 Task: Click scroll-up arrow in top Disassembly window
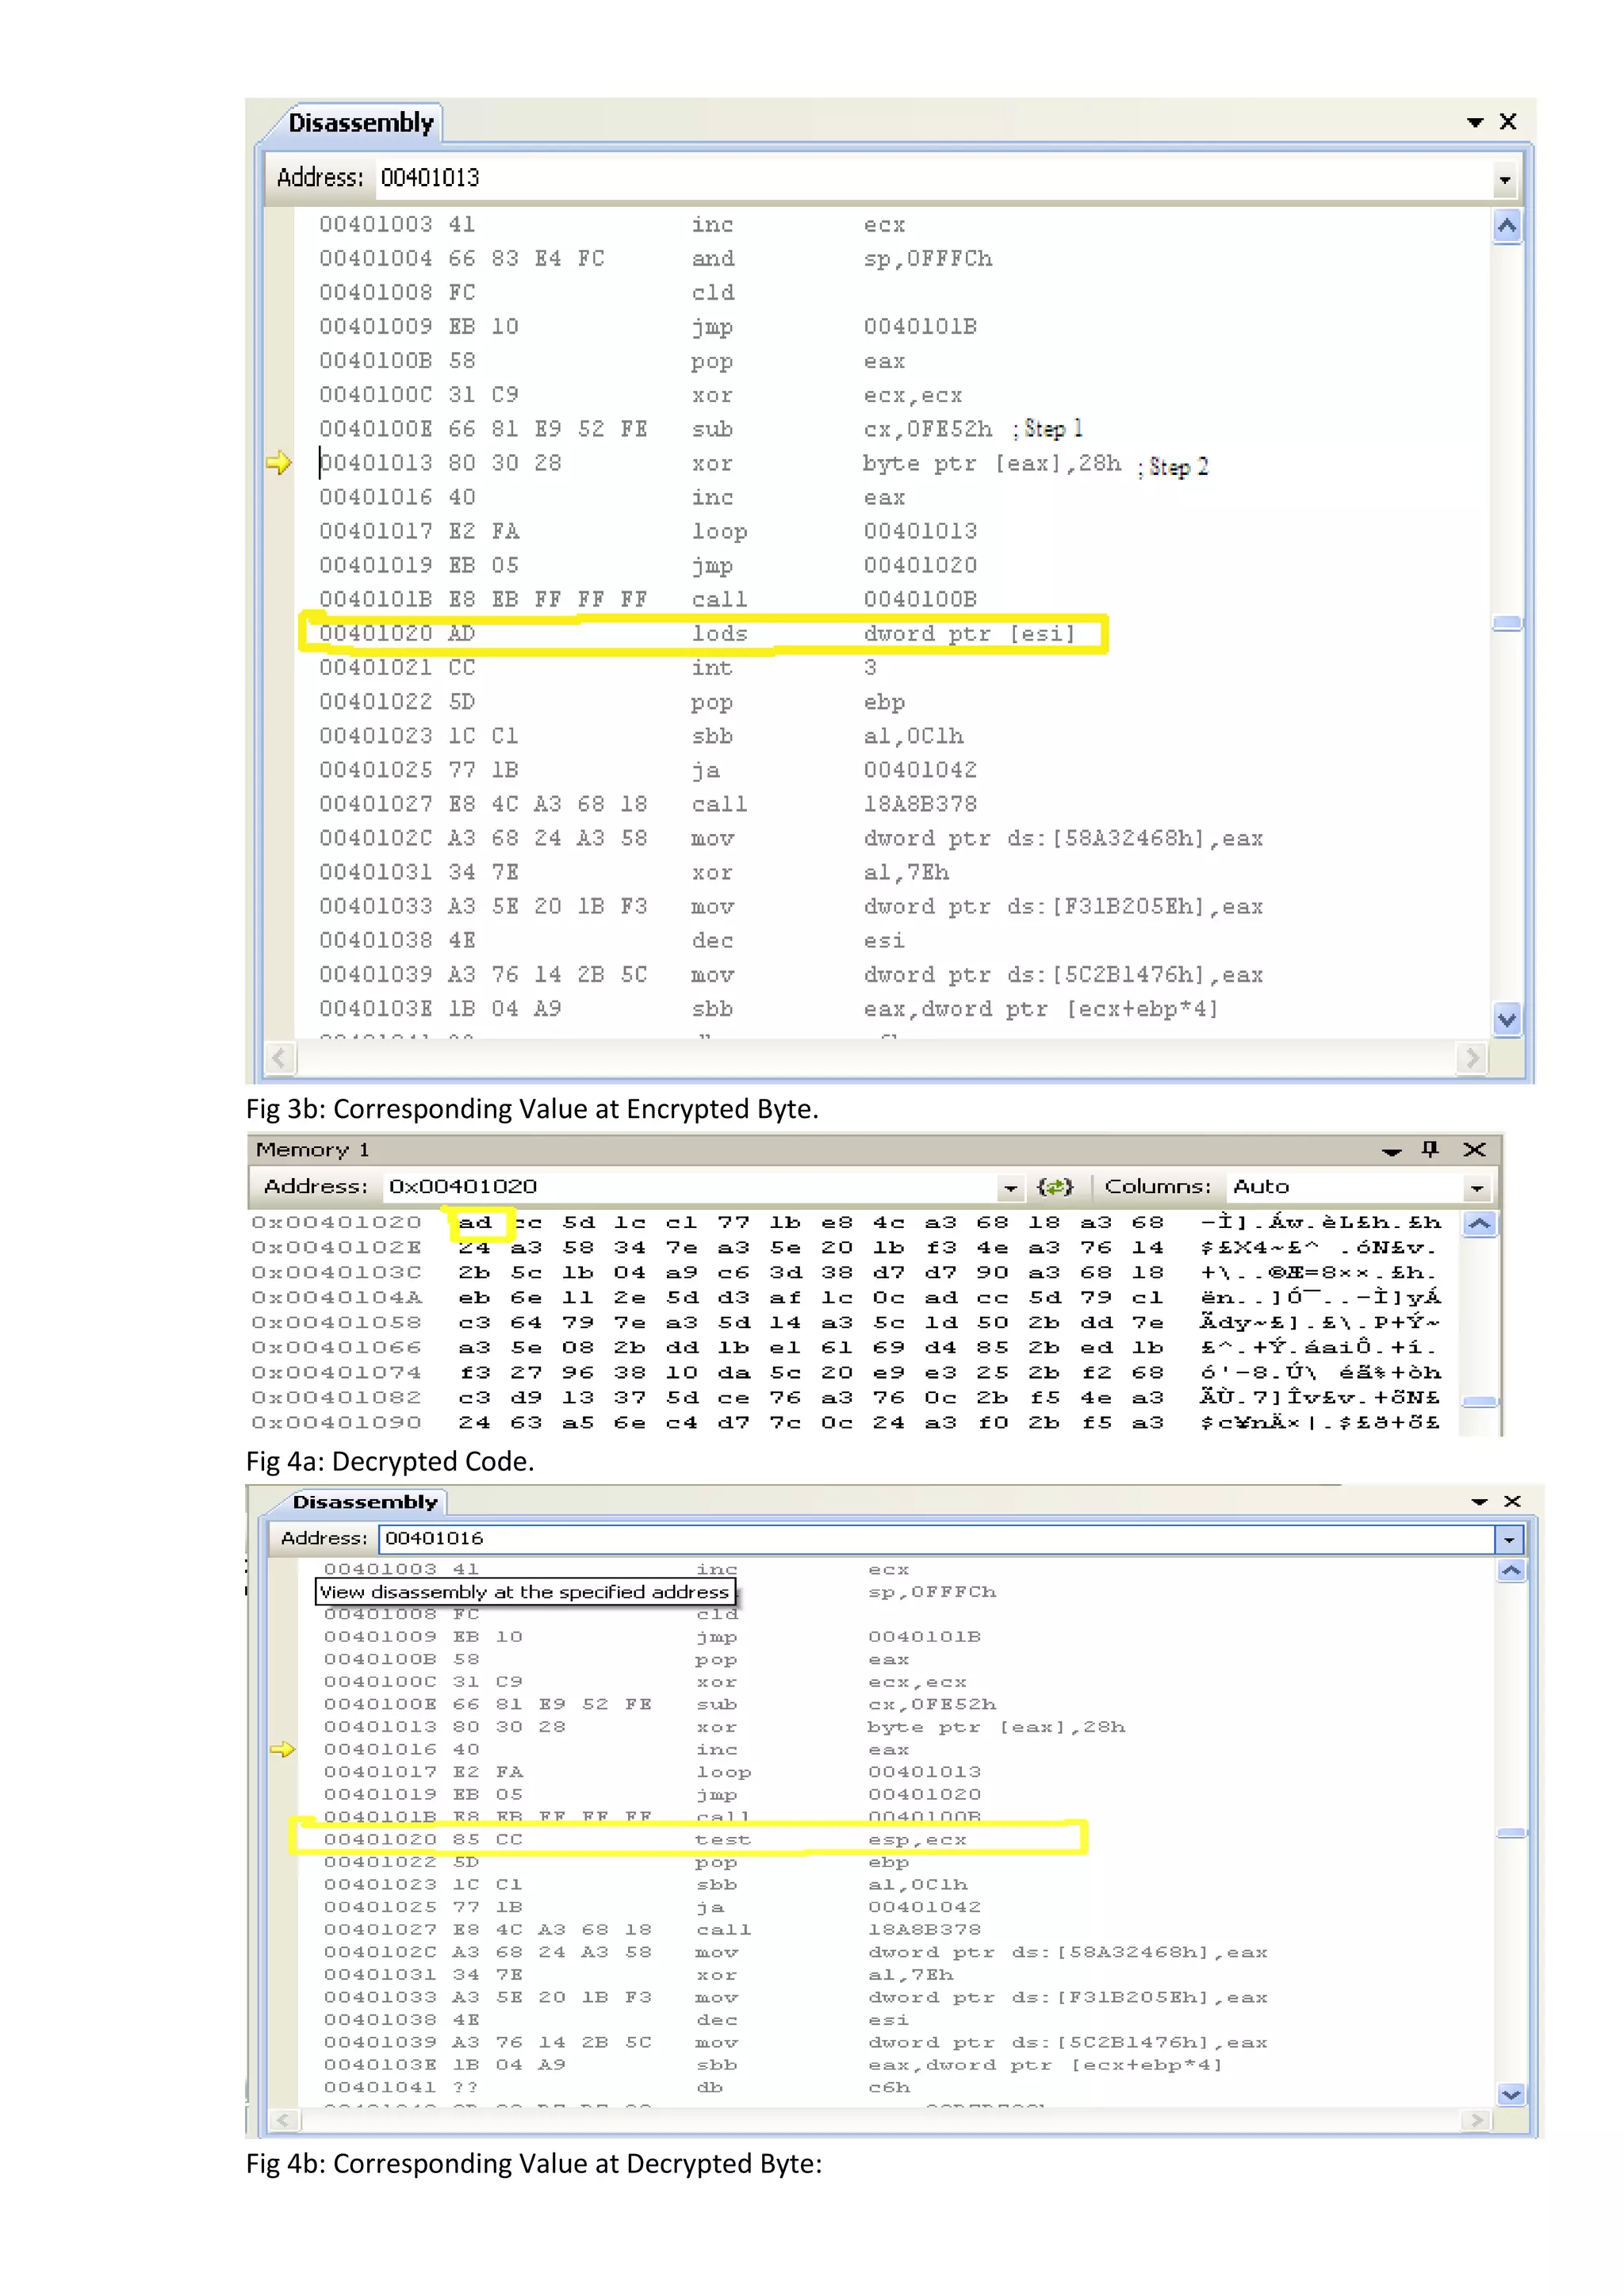pyautogui.click(x=1507, y=227)
